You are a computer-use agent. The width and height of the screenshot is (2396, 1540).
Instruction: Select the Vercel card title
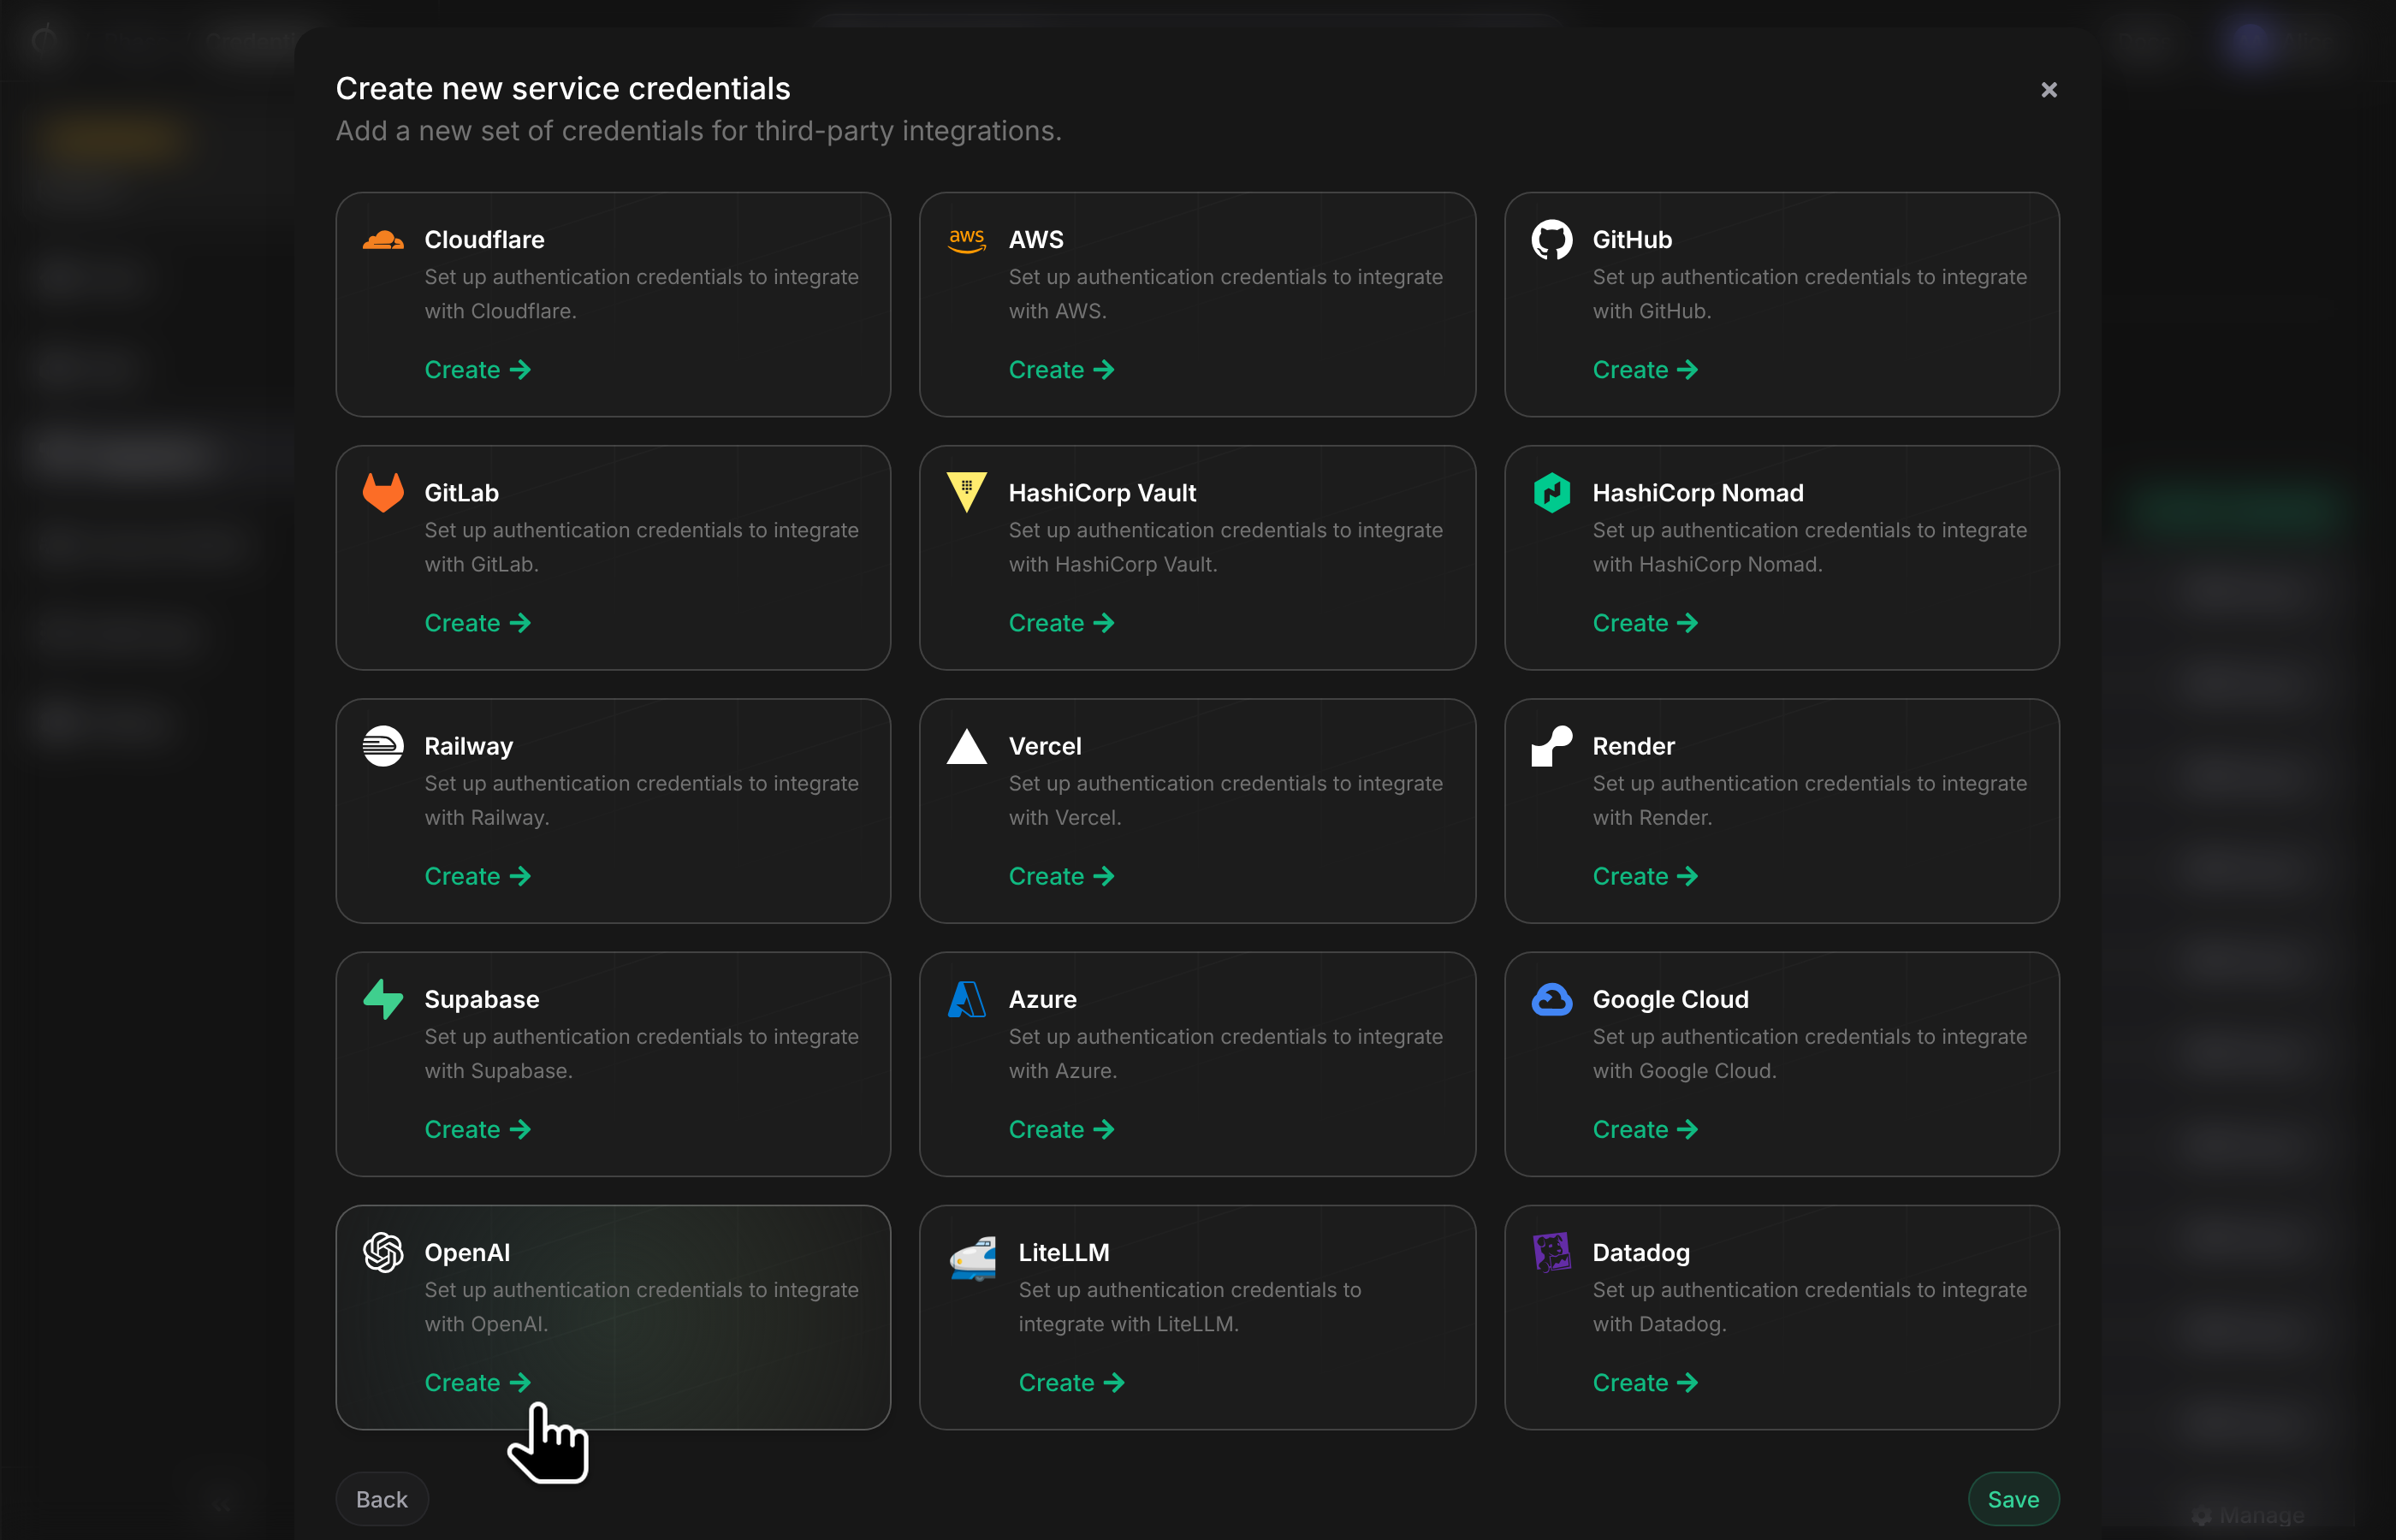(x=1045, y=746)
